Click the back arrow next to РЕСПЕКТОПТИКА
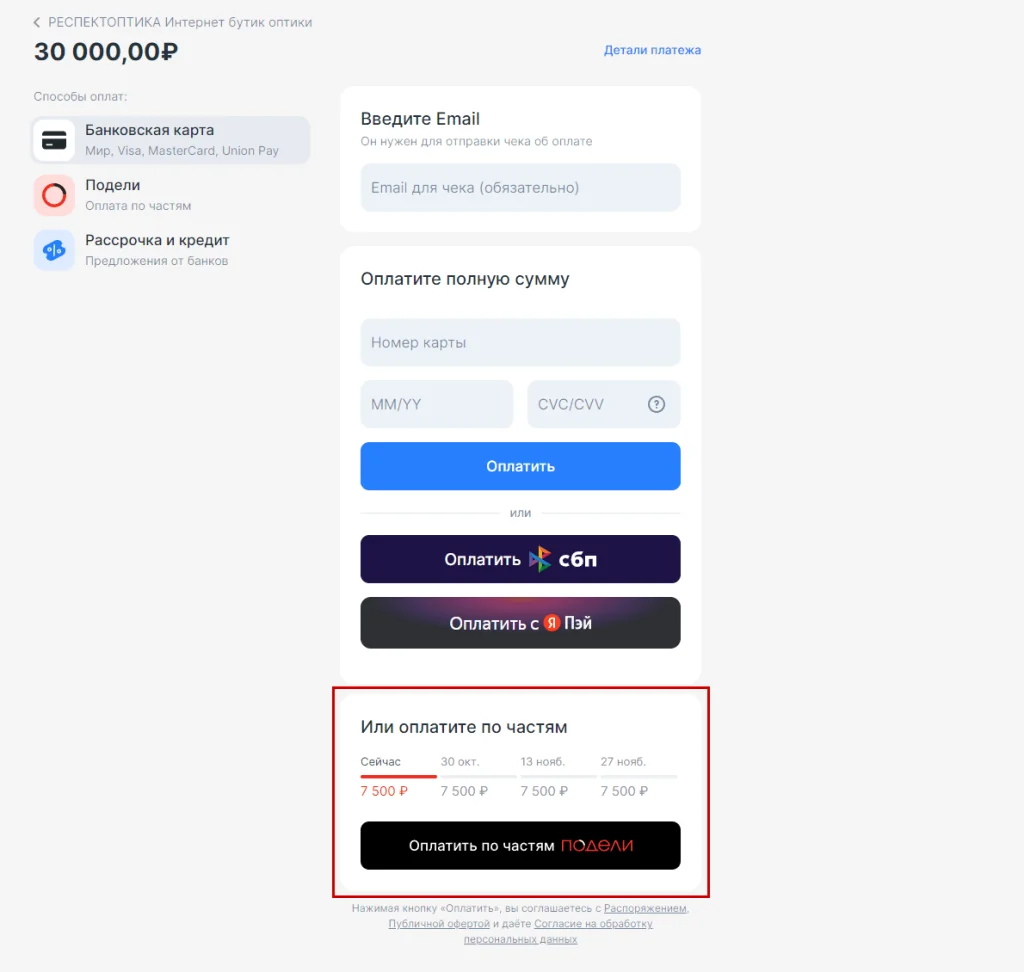1024x972 pixels. (37, 23)
